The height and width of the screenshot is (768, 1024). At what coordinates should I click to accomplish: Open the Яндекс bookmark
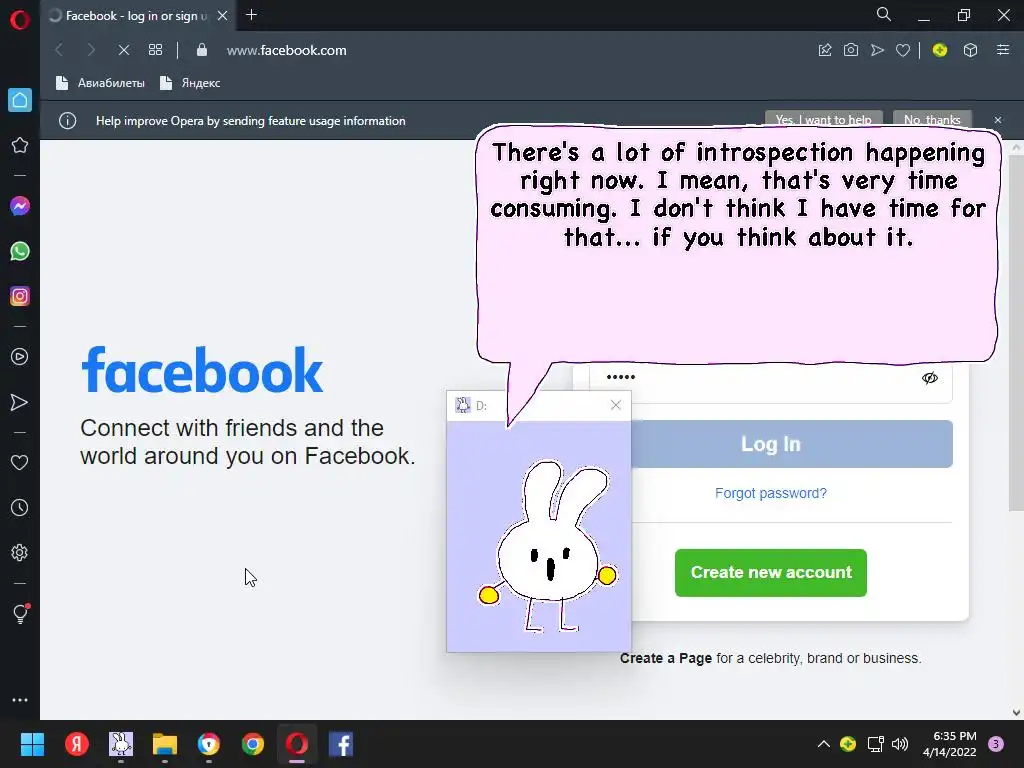[x=190, y=83]
